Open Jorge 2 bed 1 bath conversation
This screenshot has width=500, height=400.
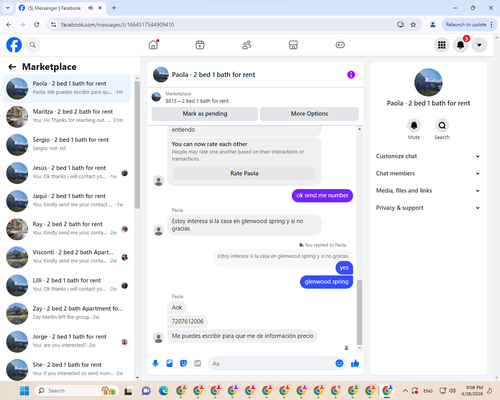tap(67, 342)
